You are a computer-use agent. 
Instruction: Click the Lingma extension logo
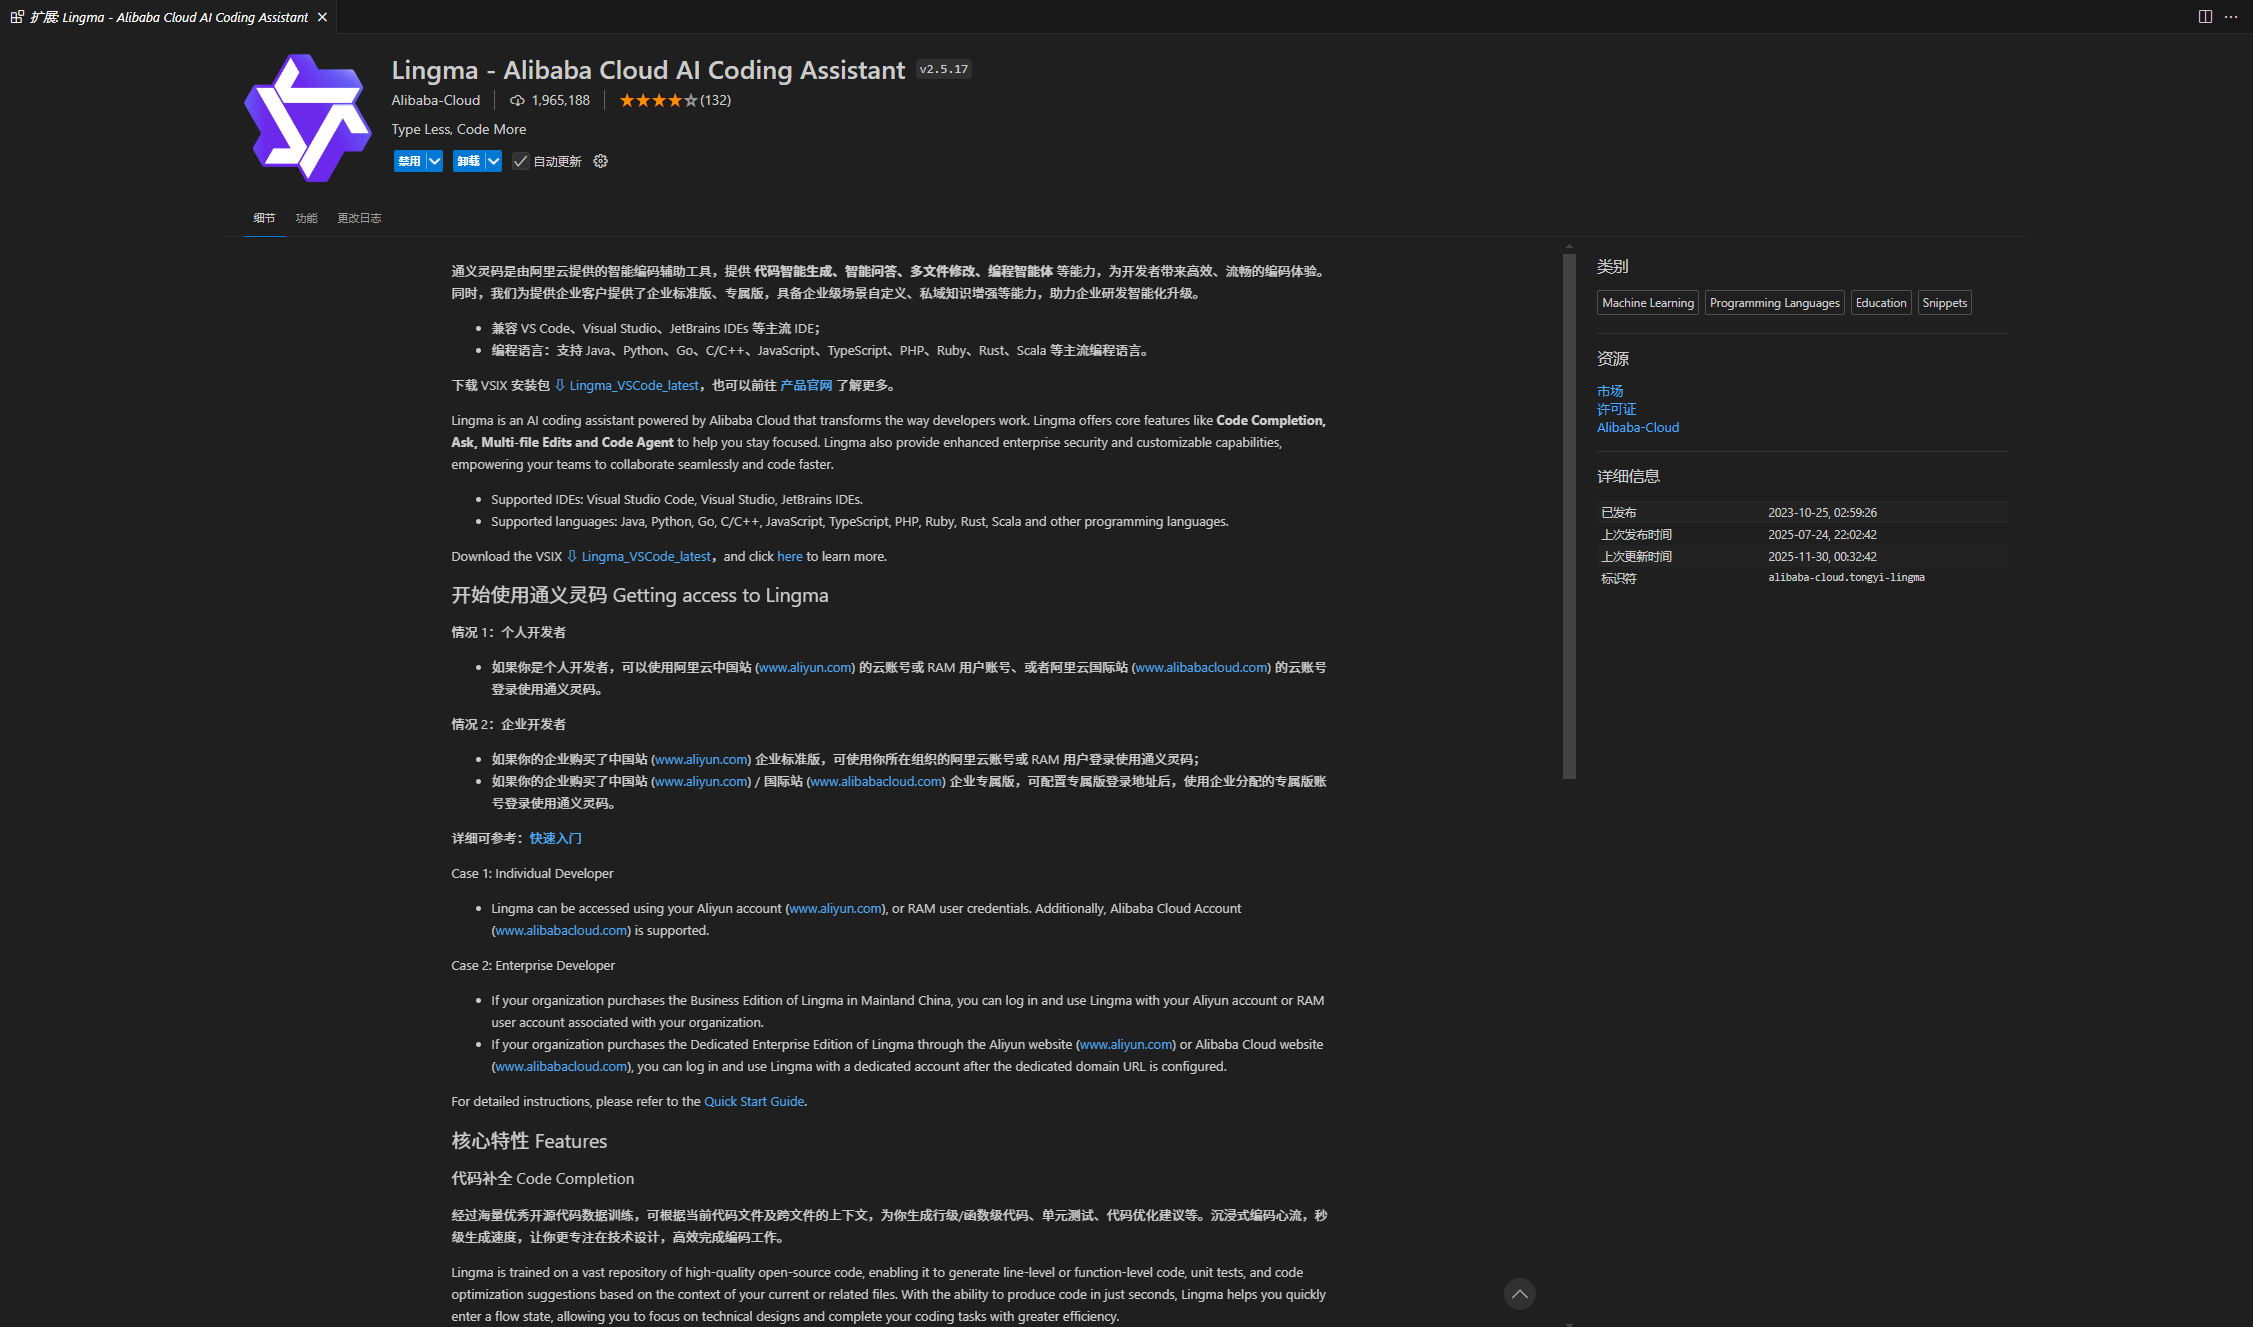pyautogui.click(x=307, y=118)
